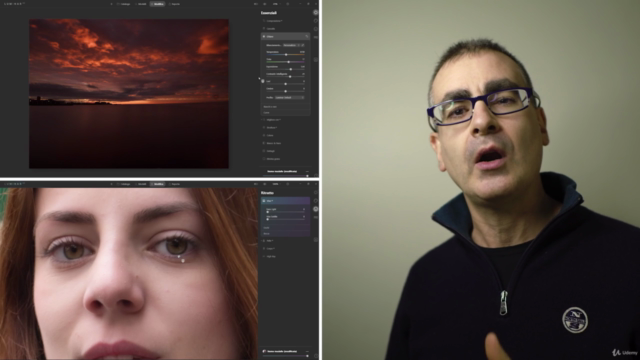Viewport: 640px width, 360px height.
Task: Click three-dots menu beside lower Nome modello
Action: (x=307, y=351)
